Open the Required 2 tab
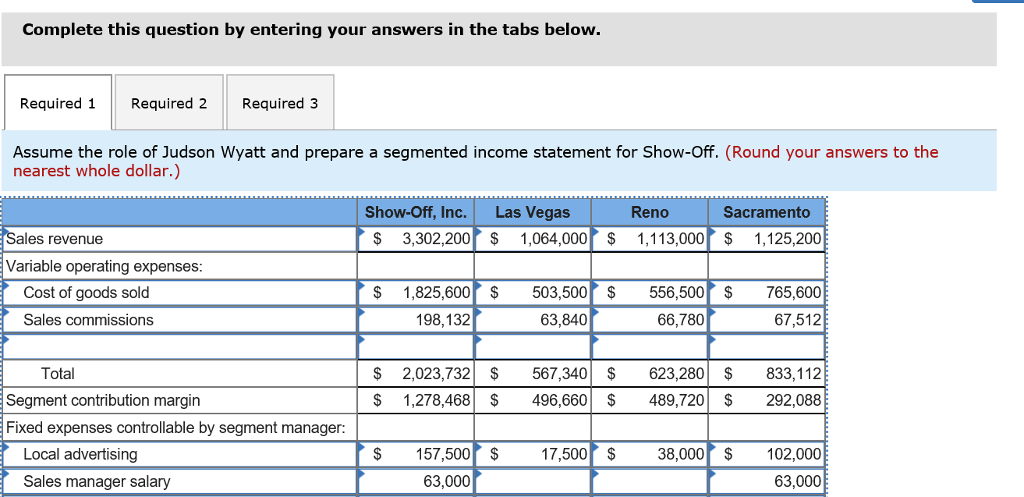1024x497 pixels. 169,103
